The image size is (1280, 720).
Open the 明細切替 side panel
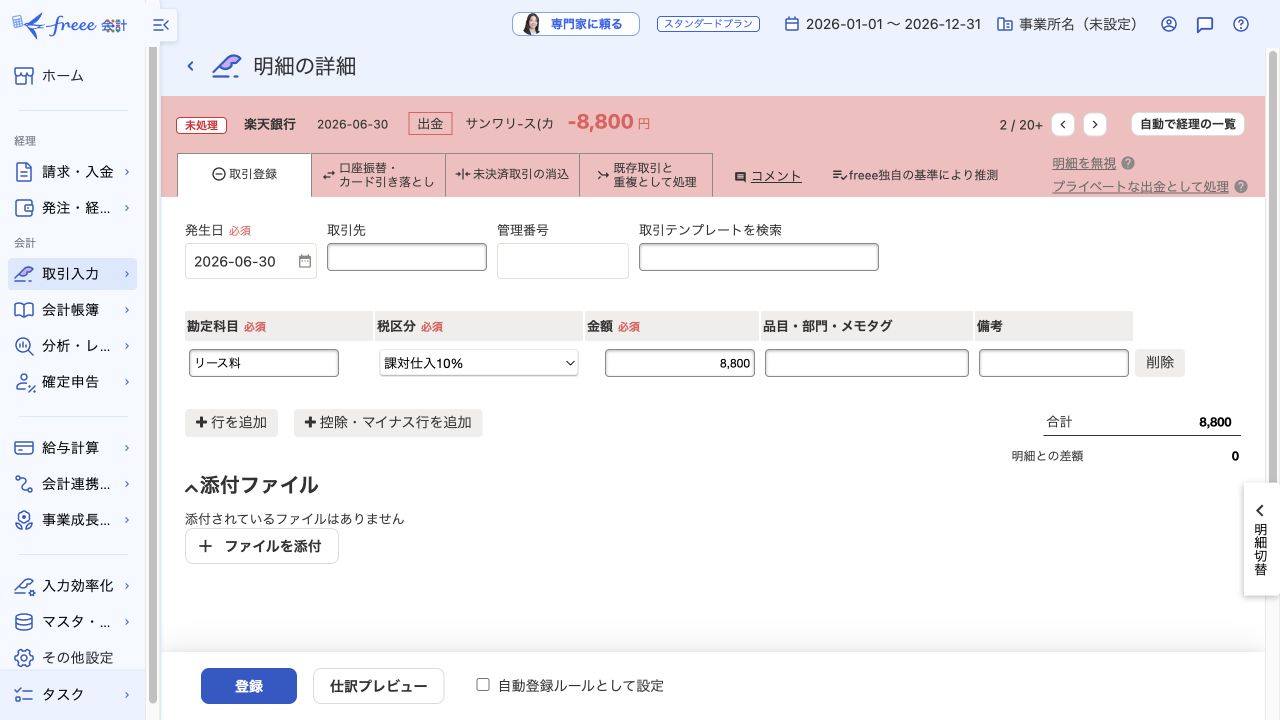coord(1261,540)
